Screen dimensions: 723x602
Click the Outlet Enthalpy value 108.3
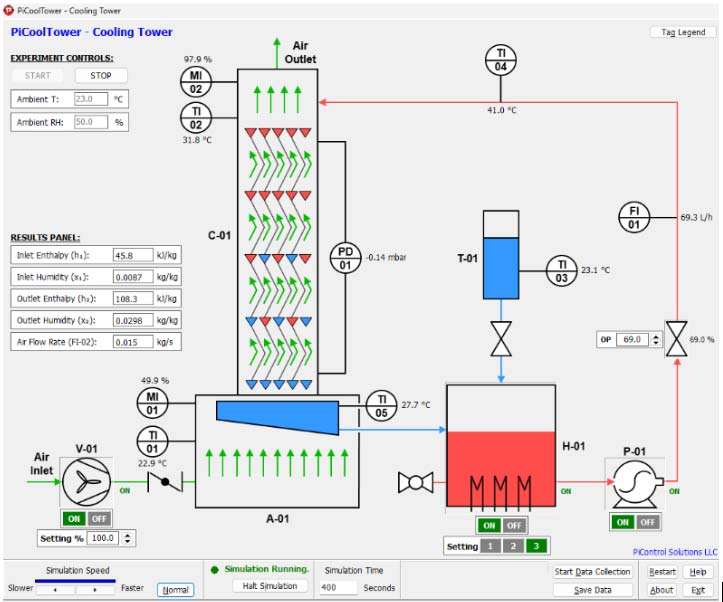pyautogui.click(x=133, y=298)
